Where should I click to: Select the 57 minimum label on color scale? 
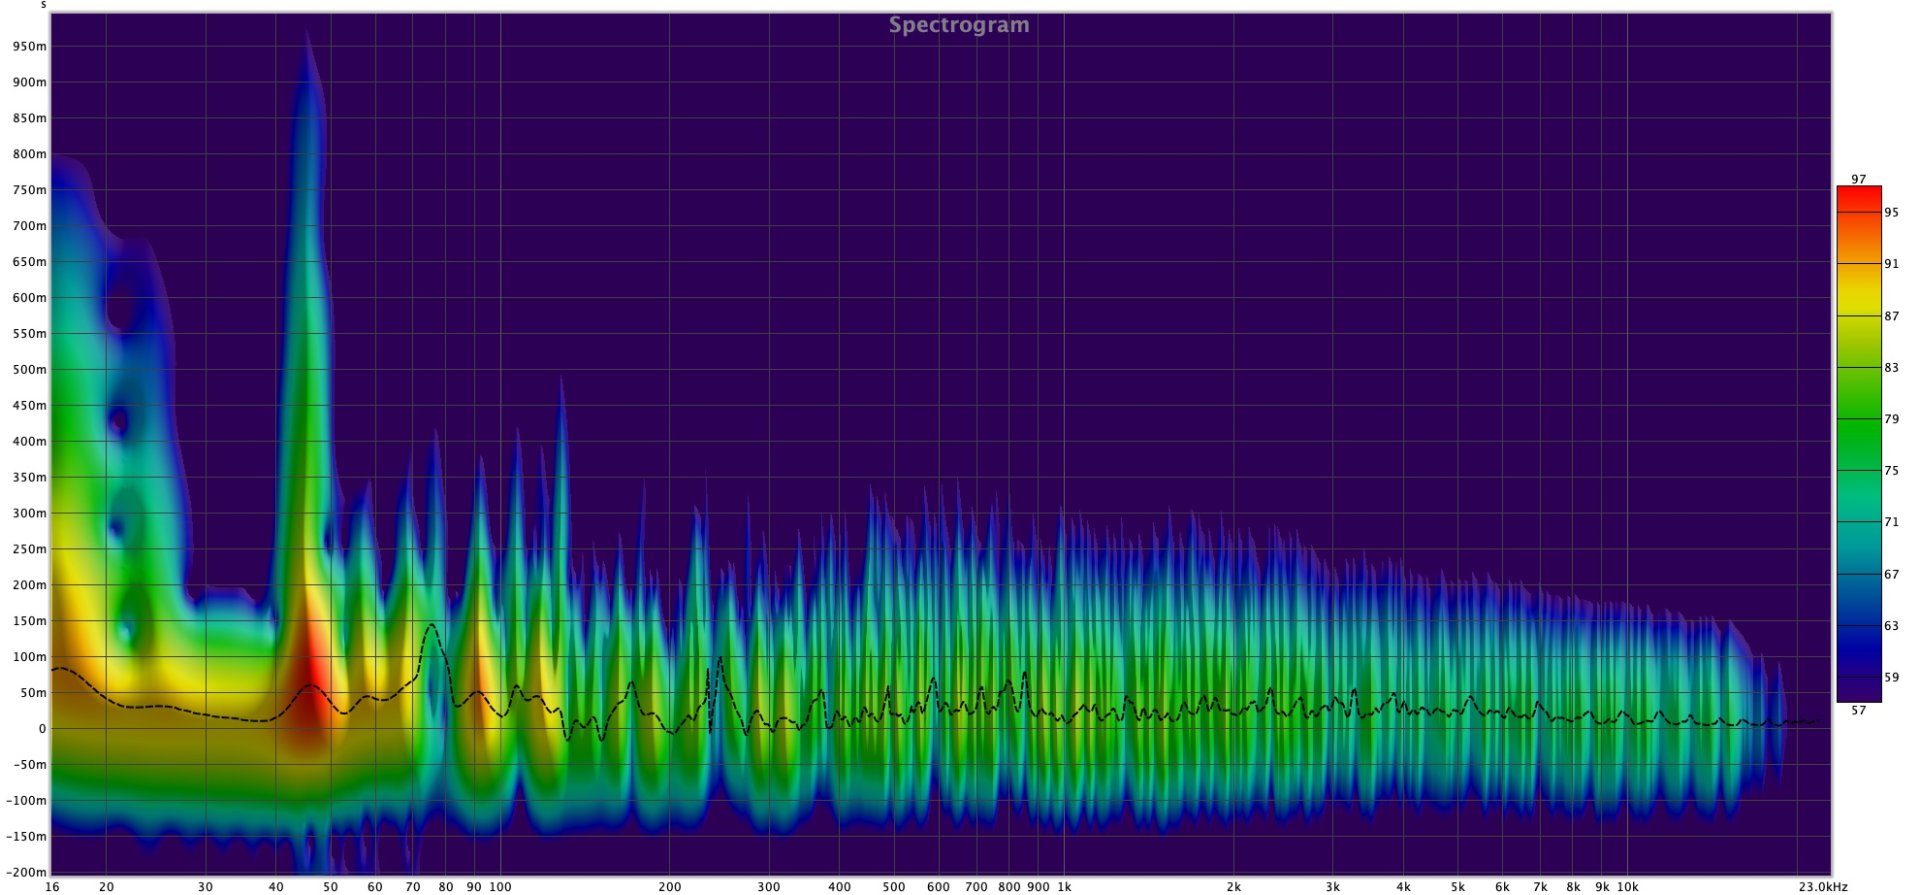[x=1858, y=710]
